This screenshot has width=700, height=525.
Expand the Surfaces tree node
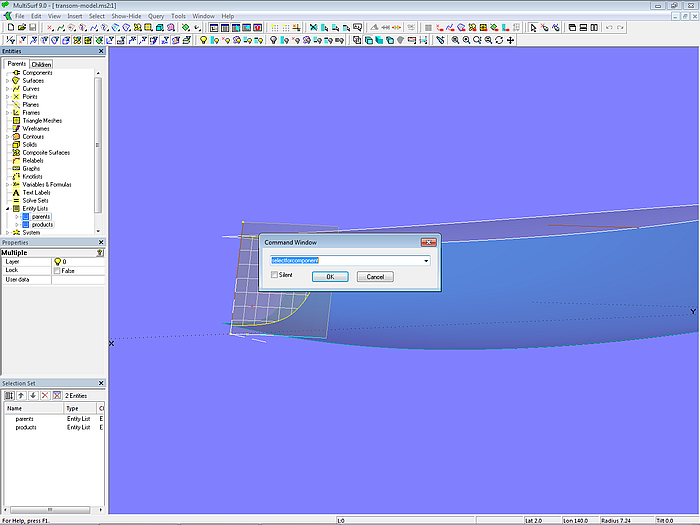pyautogui.click(x=7, y=81)
